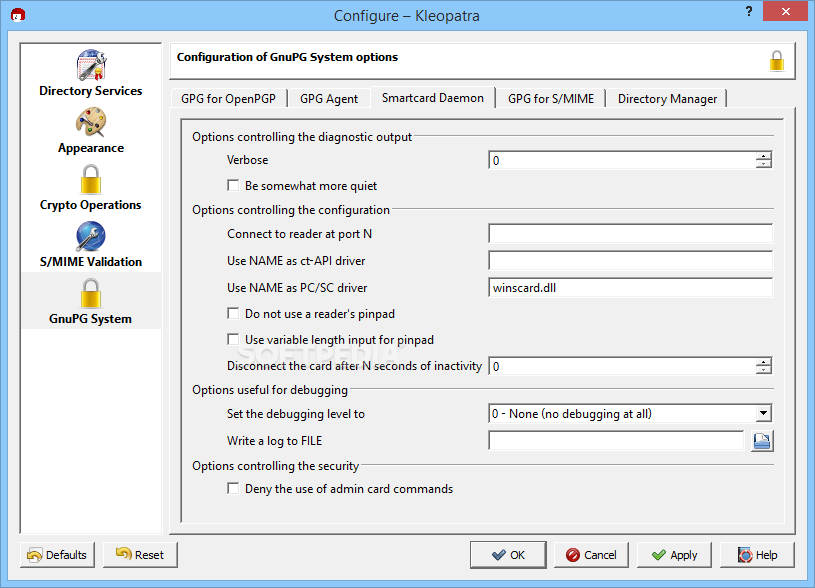This screenshot has height=588, width=815.
Task: Open the debugging level dropdown
Action: 763,414
